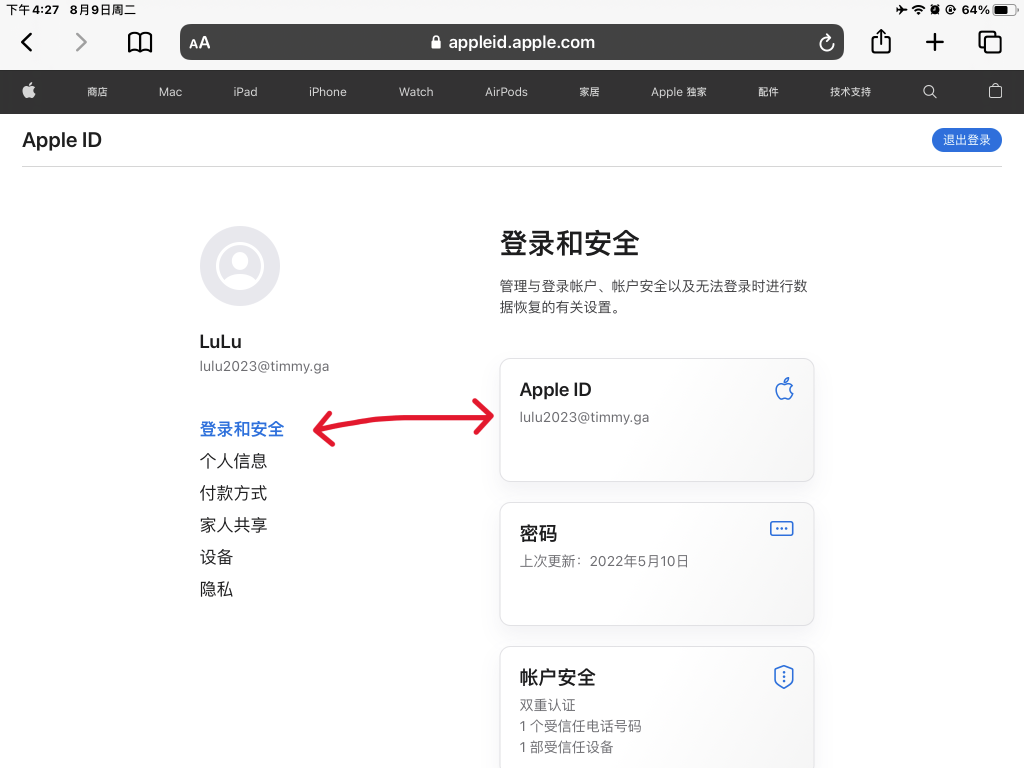Open the shopping bag icon
1024x768 pixels.
(995, 91)
